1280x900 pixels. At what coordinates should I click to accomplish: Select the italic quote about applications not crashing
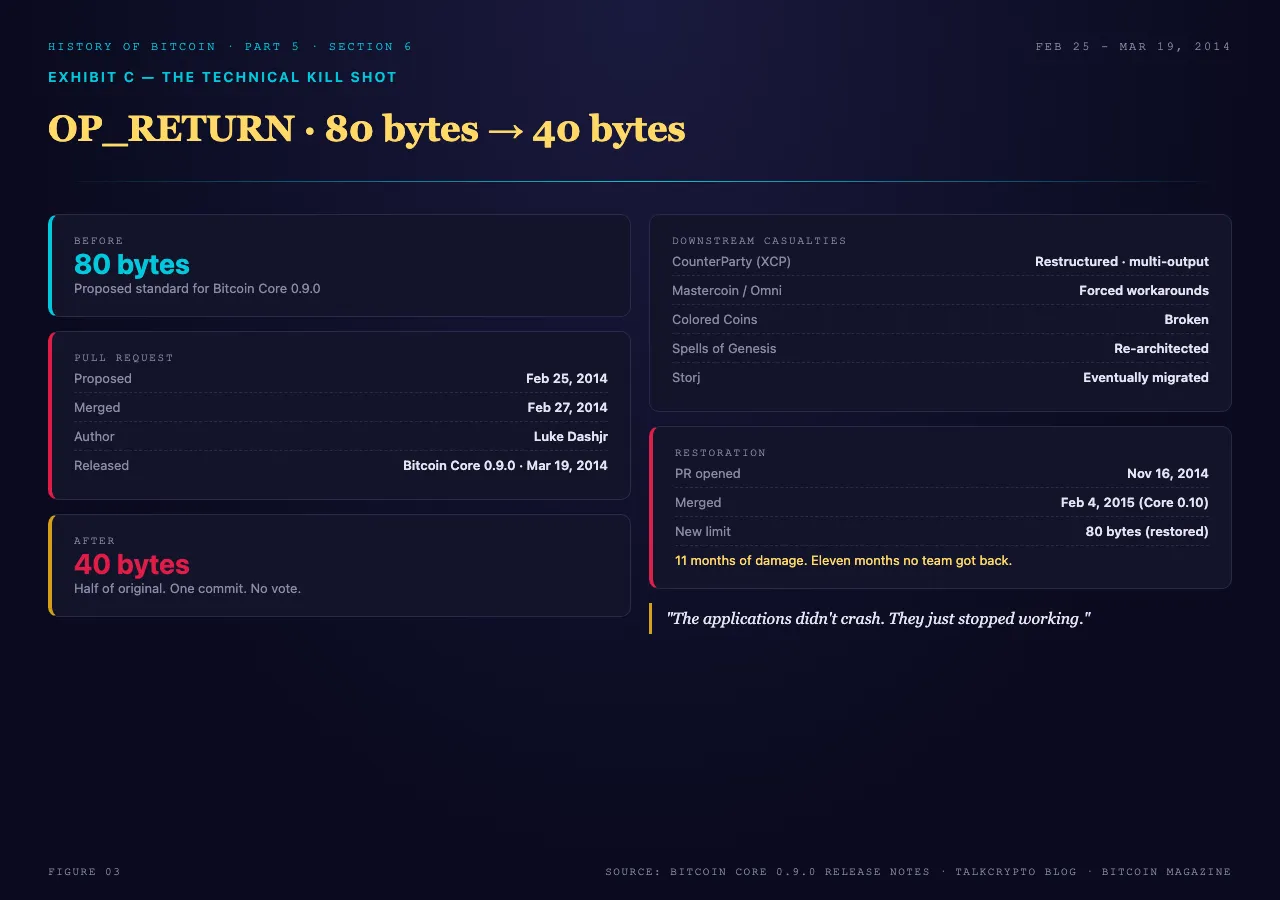[878, 619]
